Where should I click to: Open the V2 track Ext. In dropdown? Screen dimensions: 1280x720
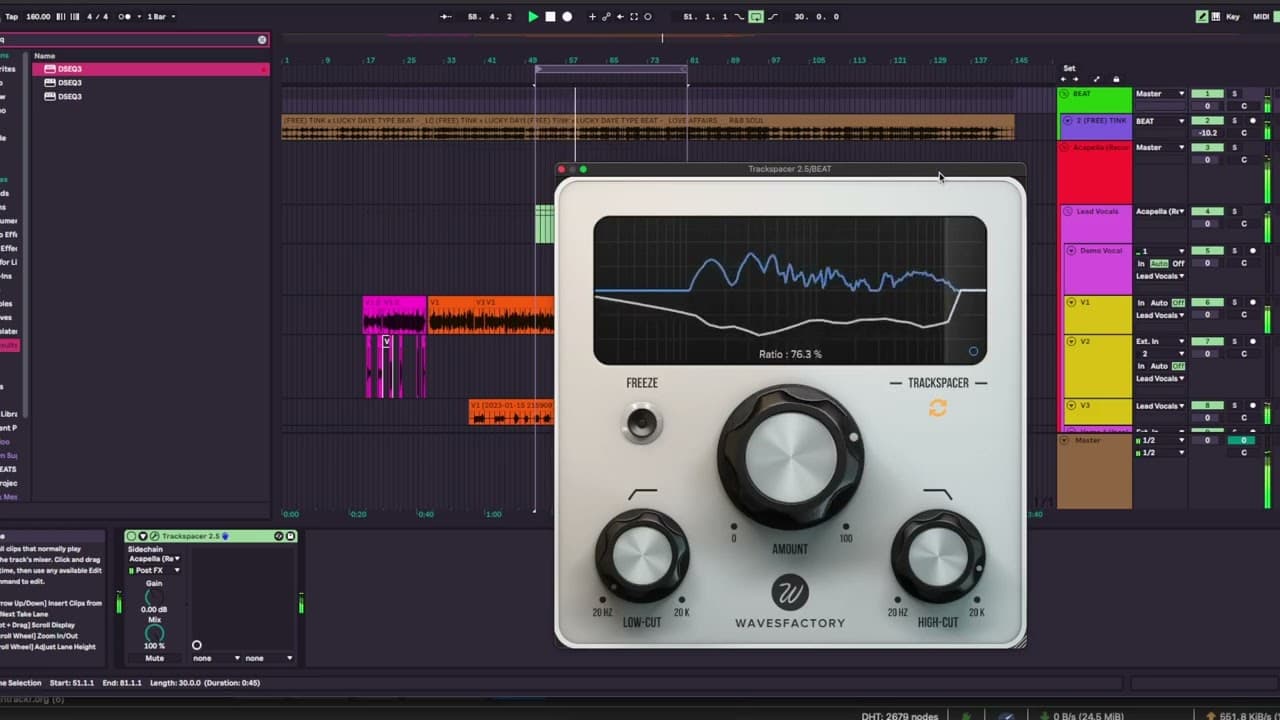click(1160, 342)
